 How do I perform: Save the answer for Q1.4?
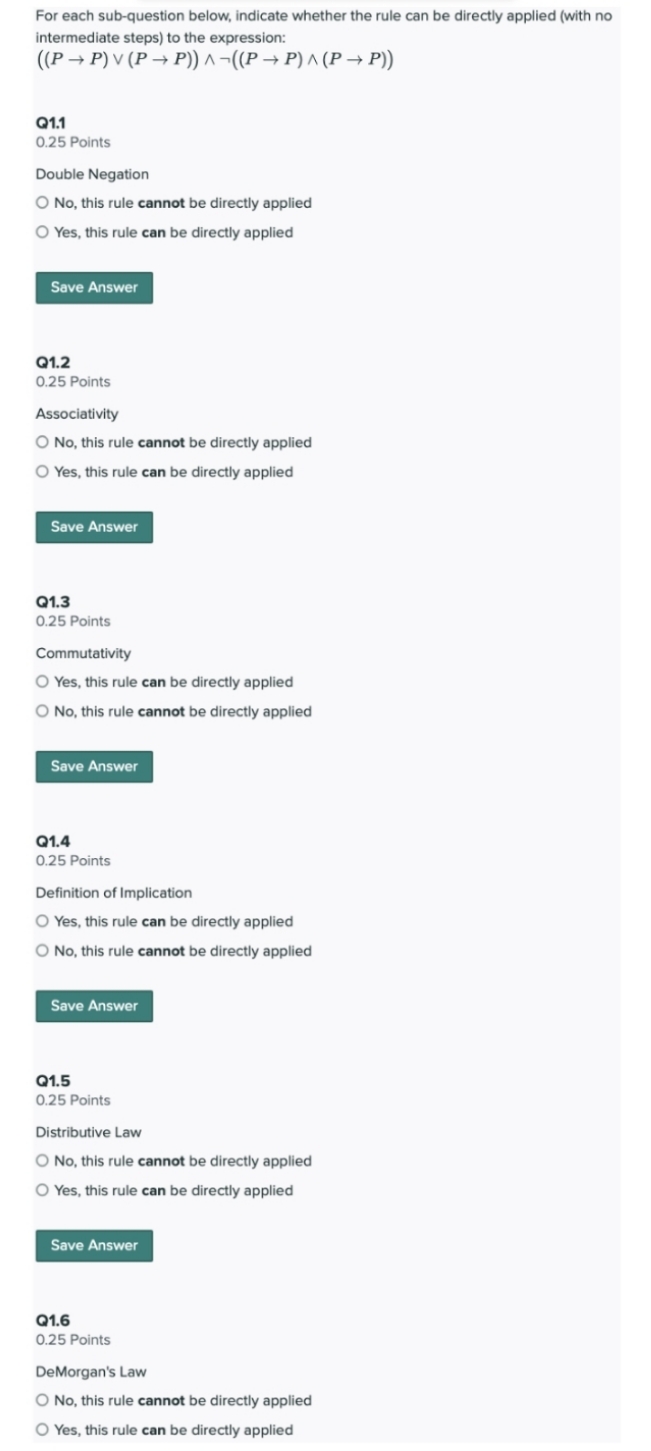click(x=93, y=1006)
